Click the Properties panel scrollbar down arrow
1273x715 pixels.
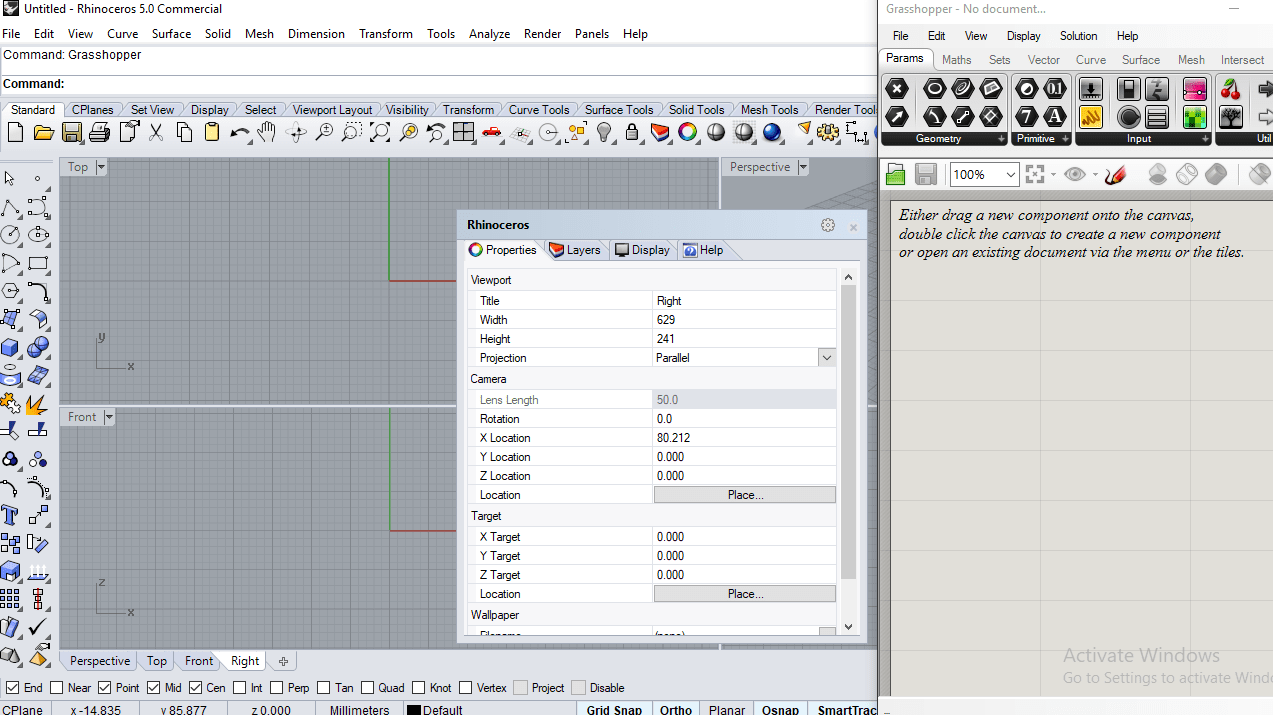(x=848, y=627)
